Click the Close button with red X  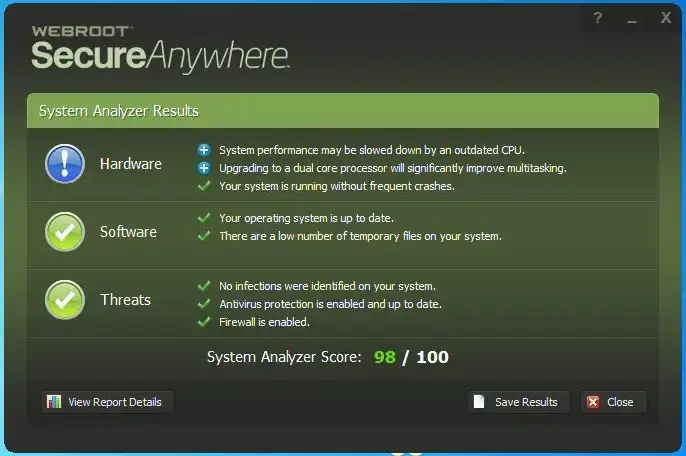(x=613, y=402)
